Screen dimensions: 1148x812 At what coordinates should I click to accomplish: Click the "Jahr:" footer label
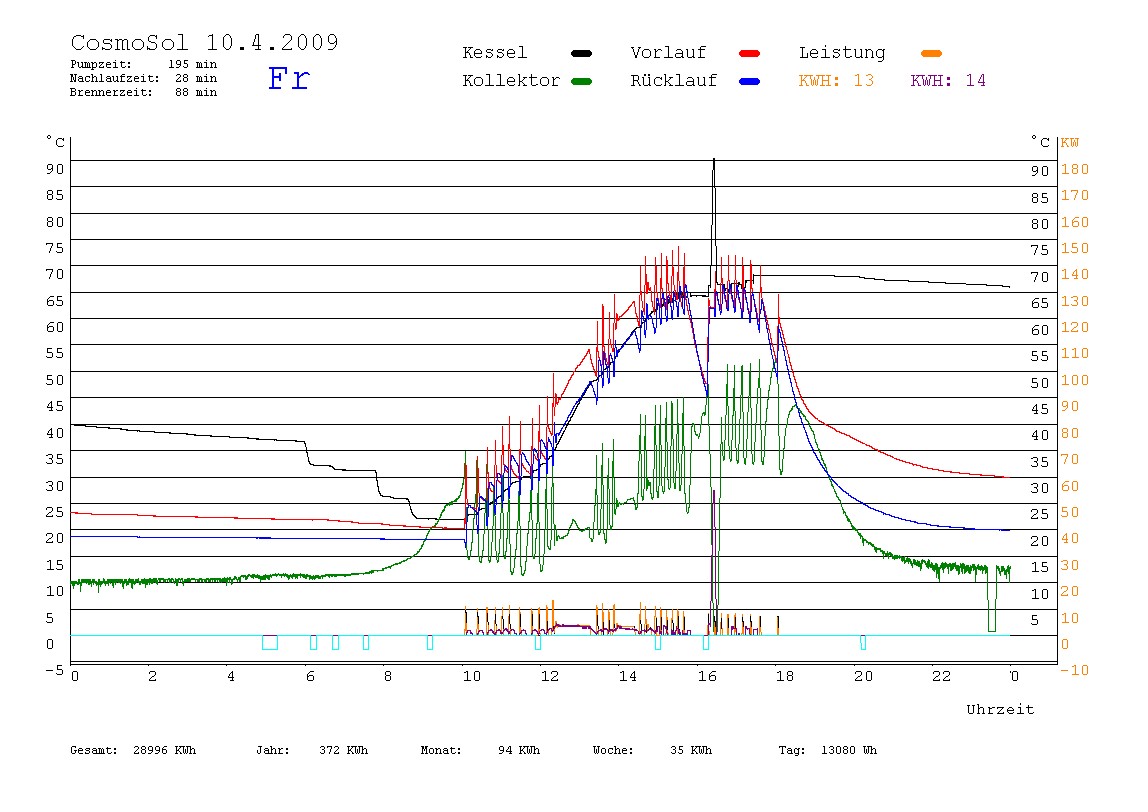coord(272,750)
